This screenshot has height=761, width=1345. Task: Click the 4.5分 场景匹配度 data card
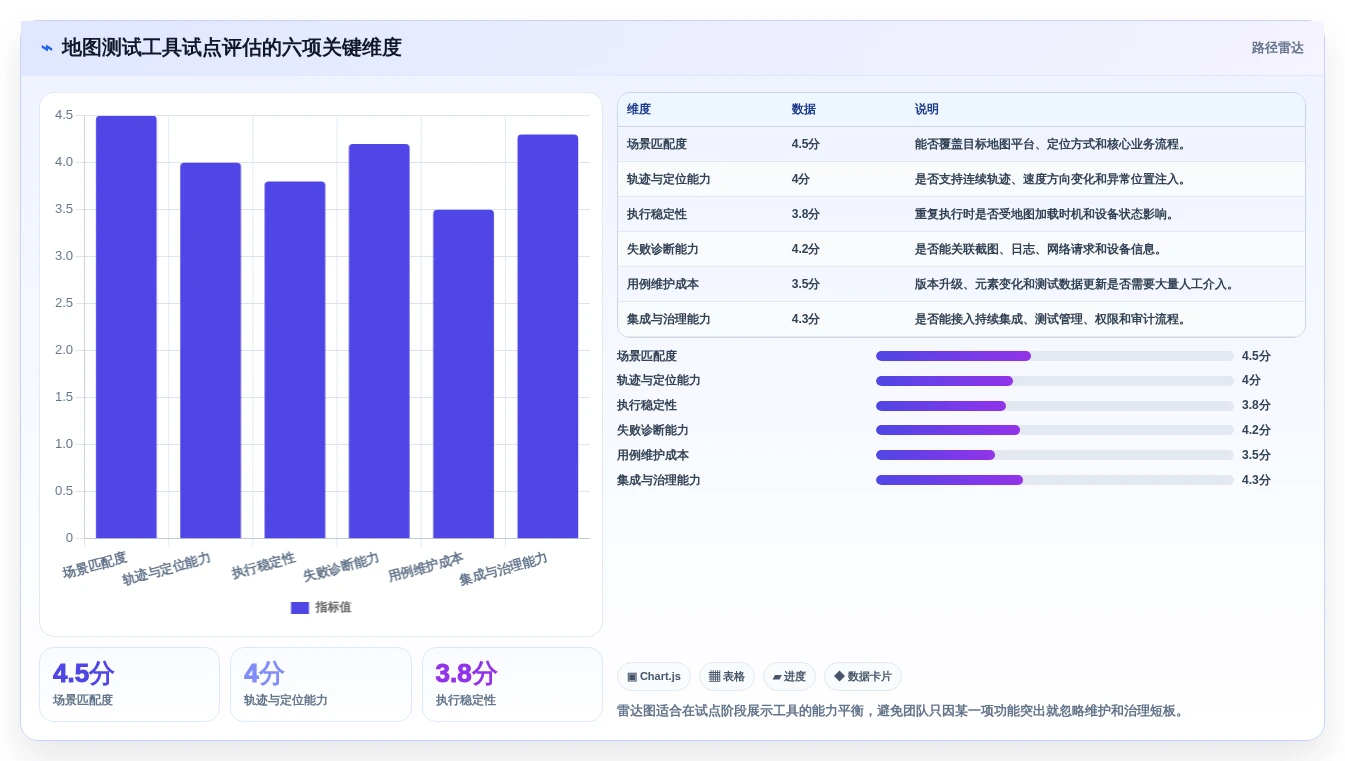[x=129, y=684]
